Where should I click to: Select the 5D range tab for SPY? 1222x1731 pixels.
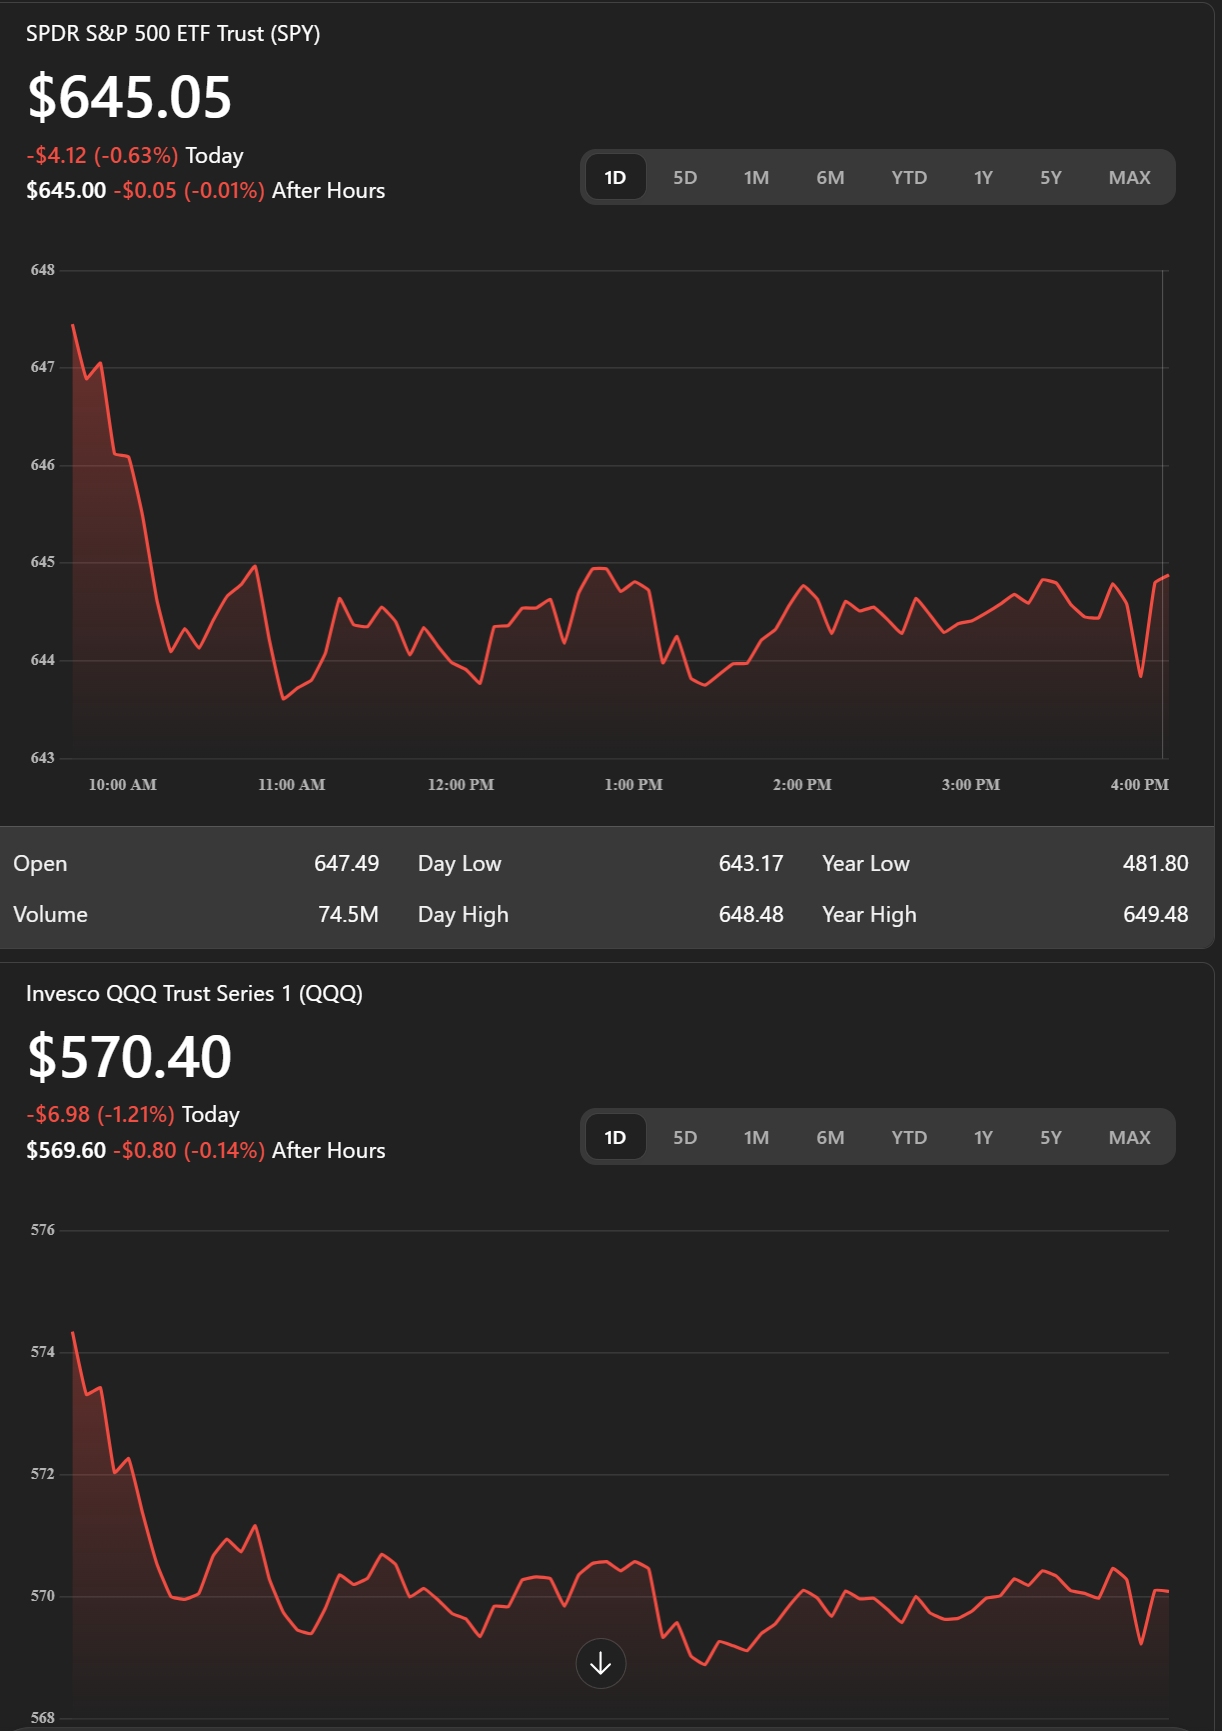685,177
